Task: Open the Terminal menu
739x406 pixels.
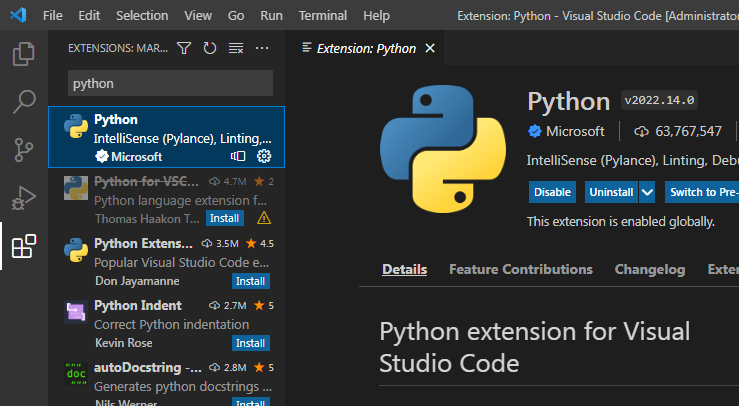Action: [322, 16]
